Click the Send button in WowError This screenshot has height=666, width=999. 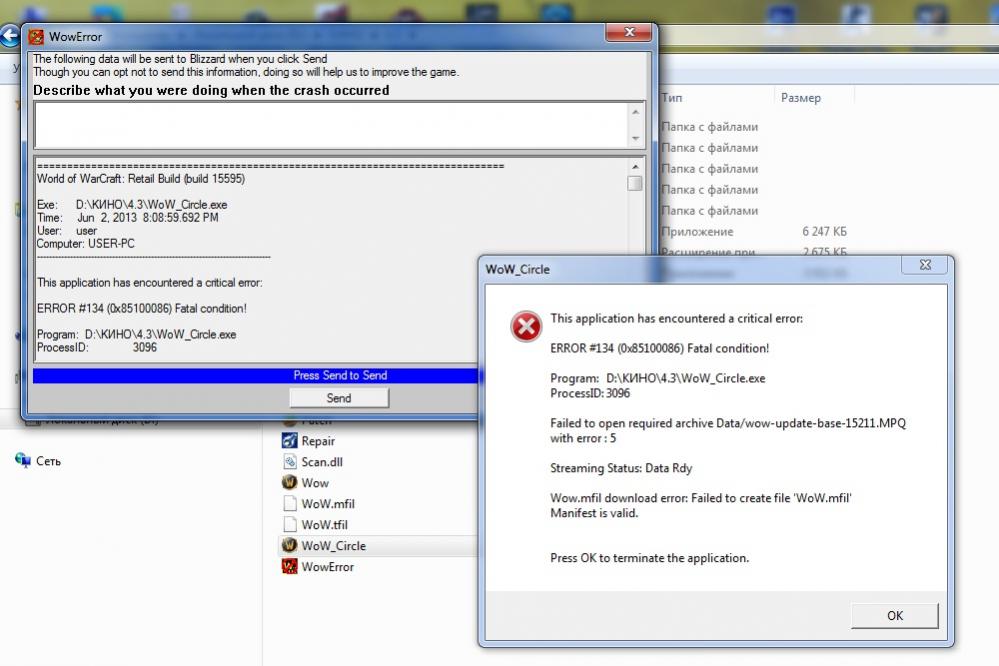(x=339, y=398)
